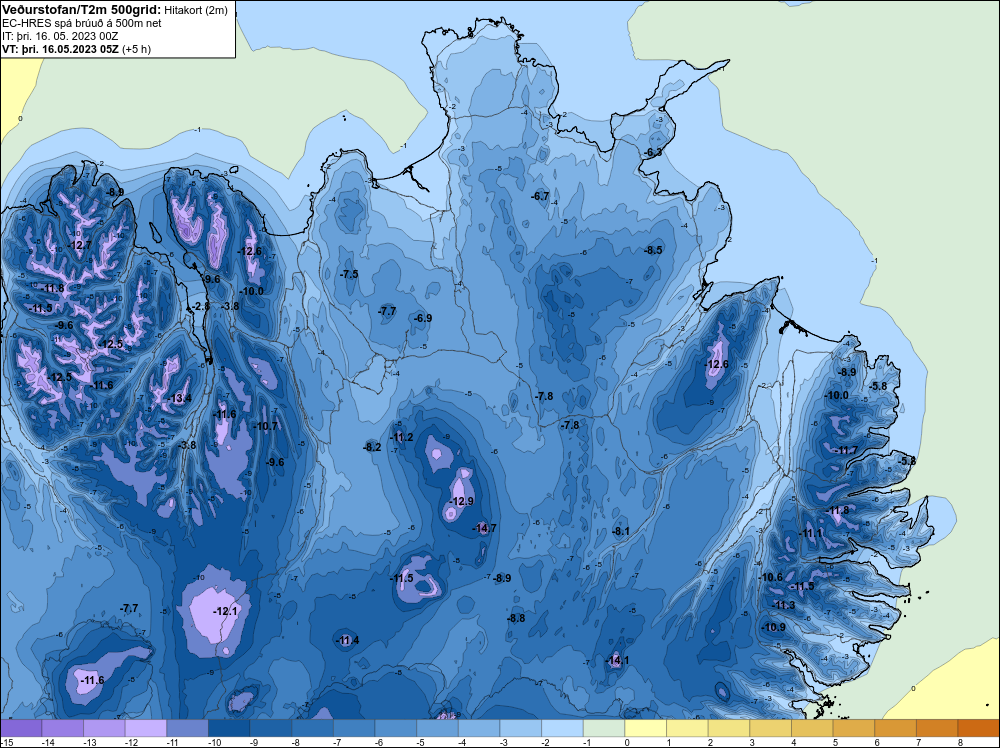Click the -8.2 temperature value
1000x748 pixels.
pos(372,447)
